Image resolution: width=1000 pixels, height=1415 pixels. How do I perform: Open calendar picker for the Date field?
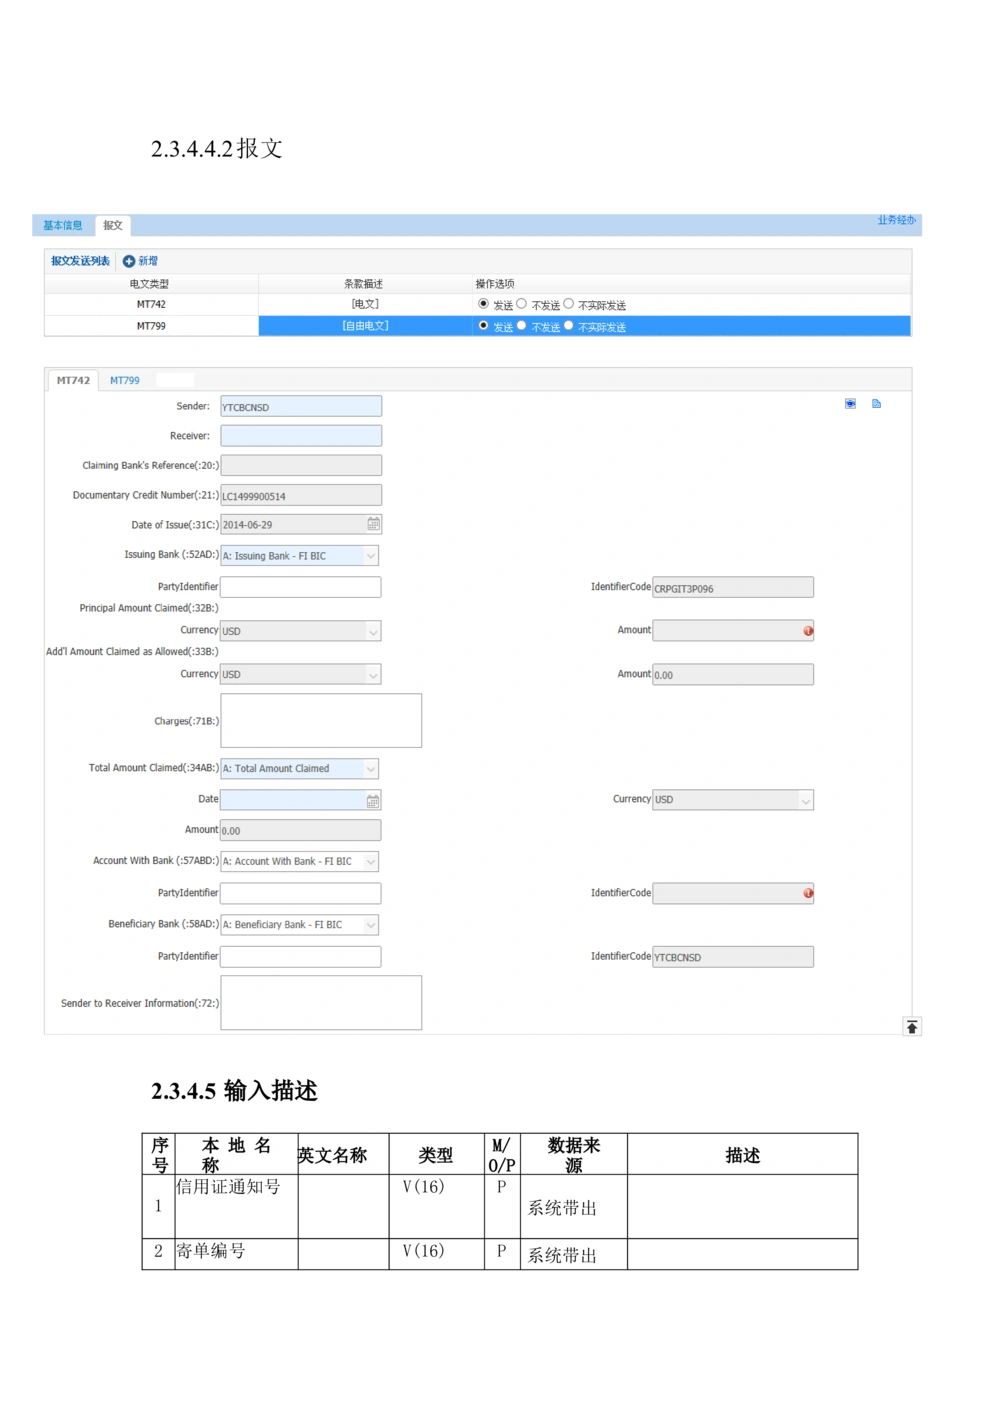pos(371,800)
